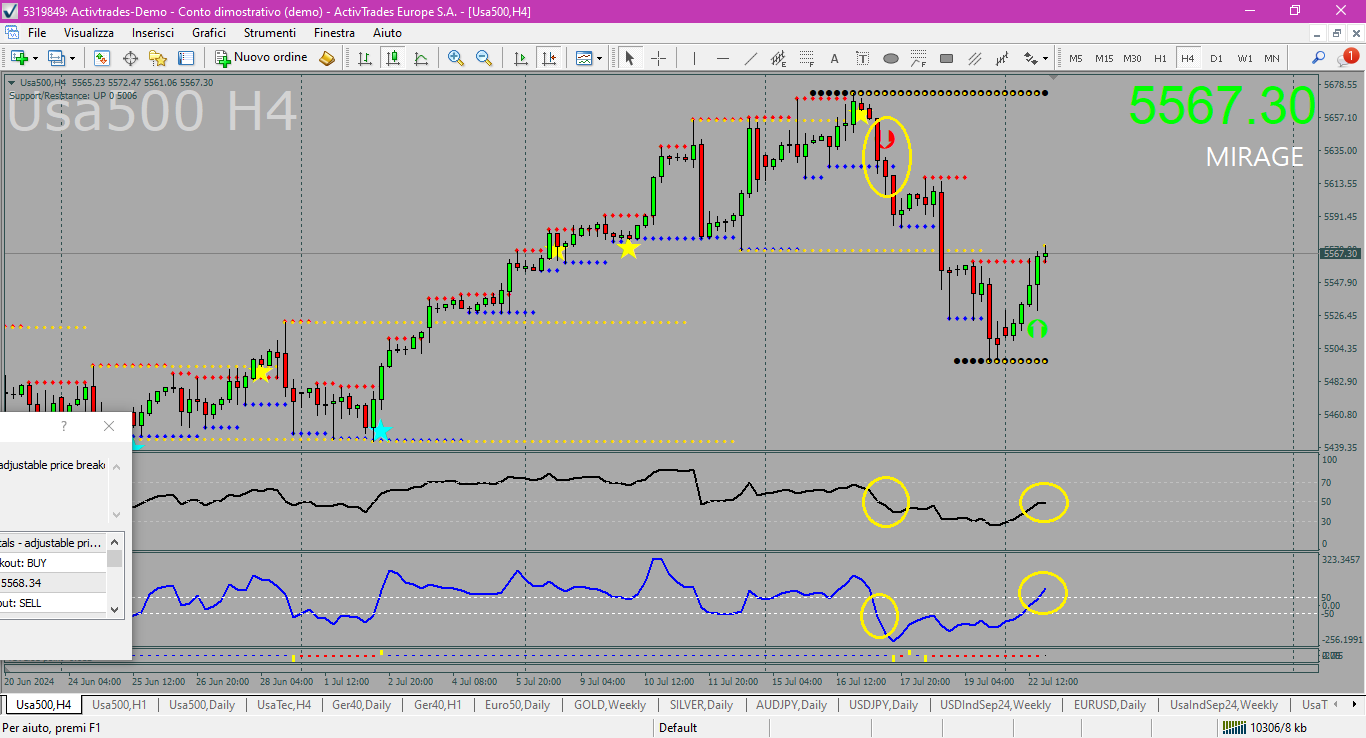The width and height of the screenshot is (1366, 738).
Task: Select the M5 timeframe
Action: point(1076,58)
